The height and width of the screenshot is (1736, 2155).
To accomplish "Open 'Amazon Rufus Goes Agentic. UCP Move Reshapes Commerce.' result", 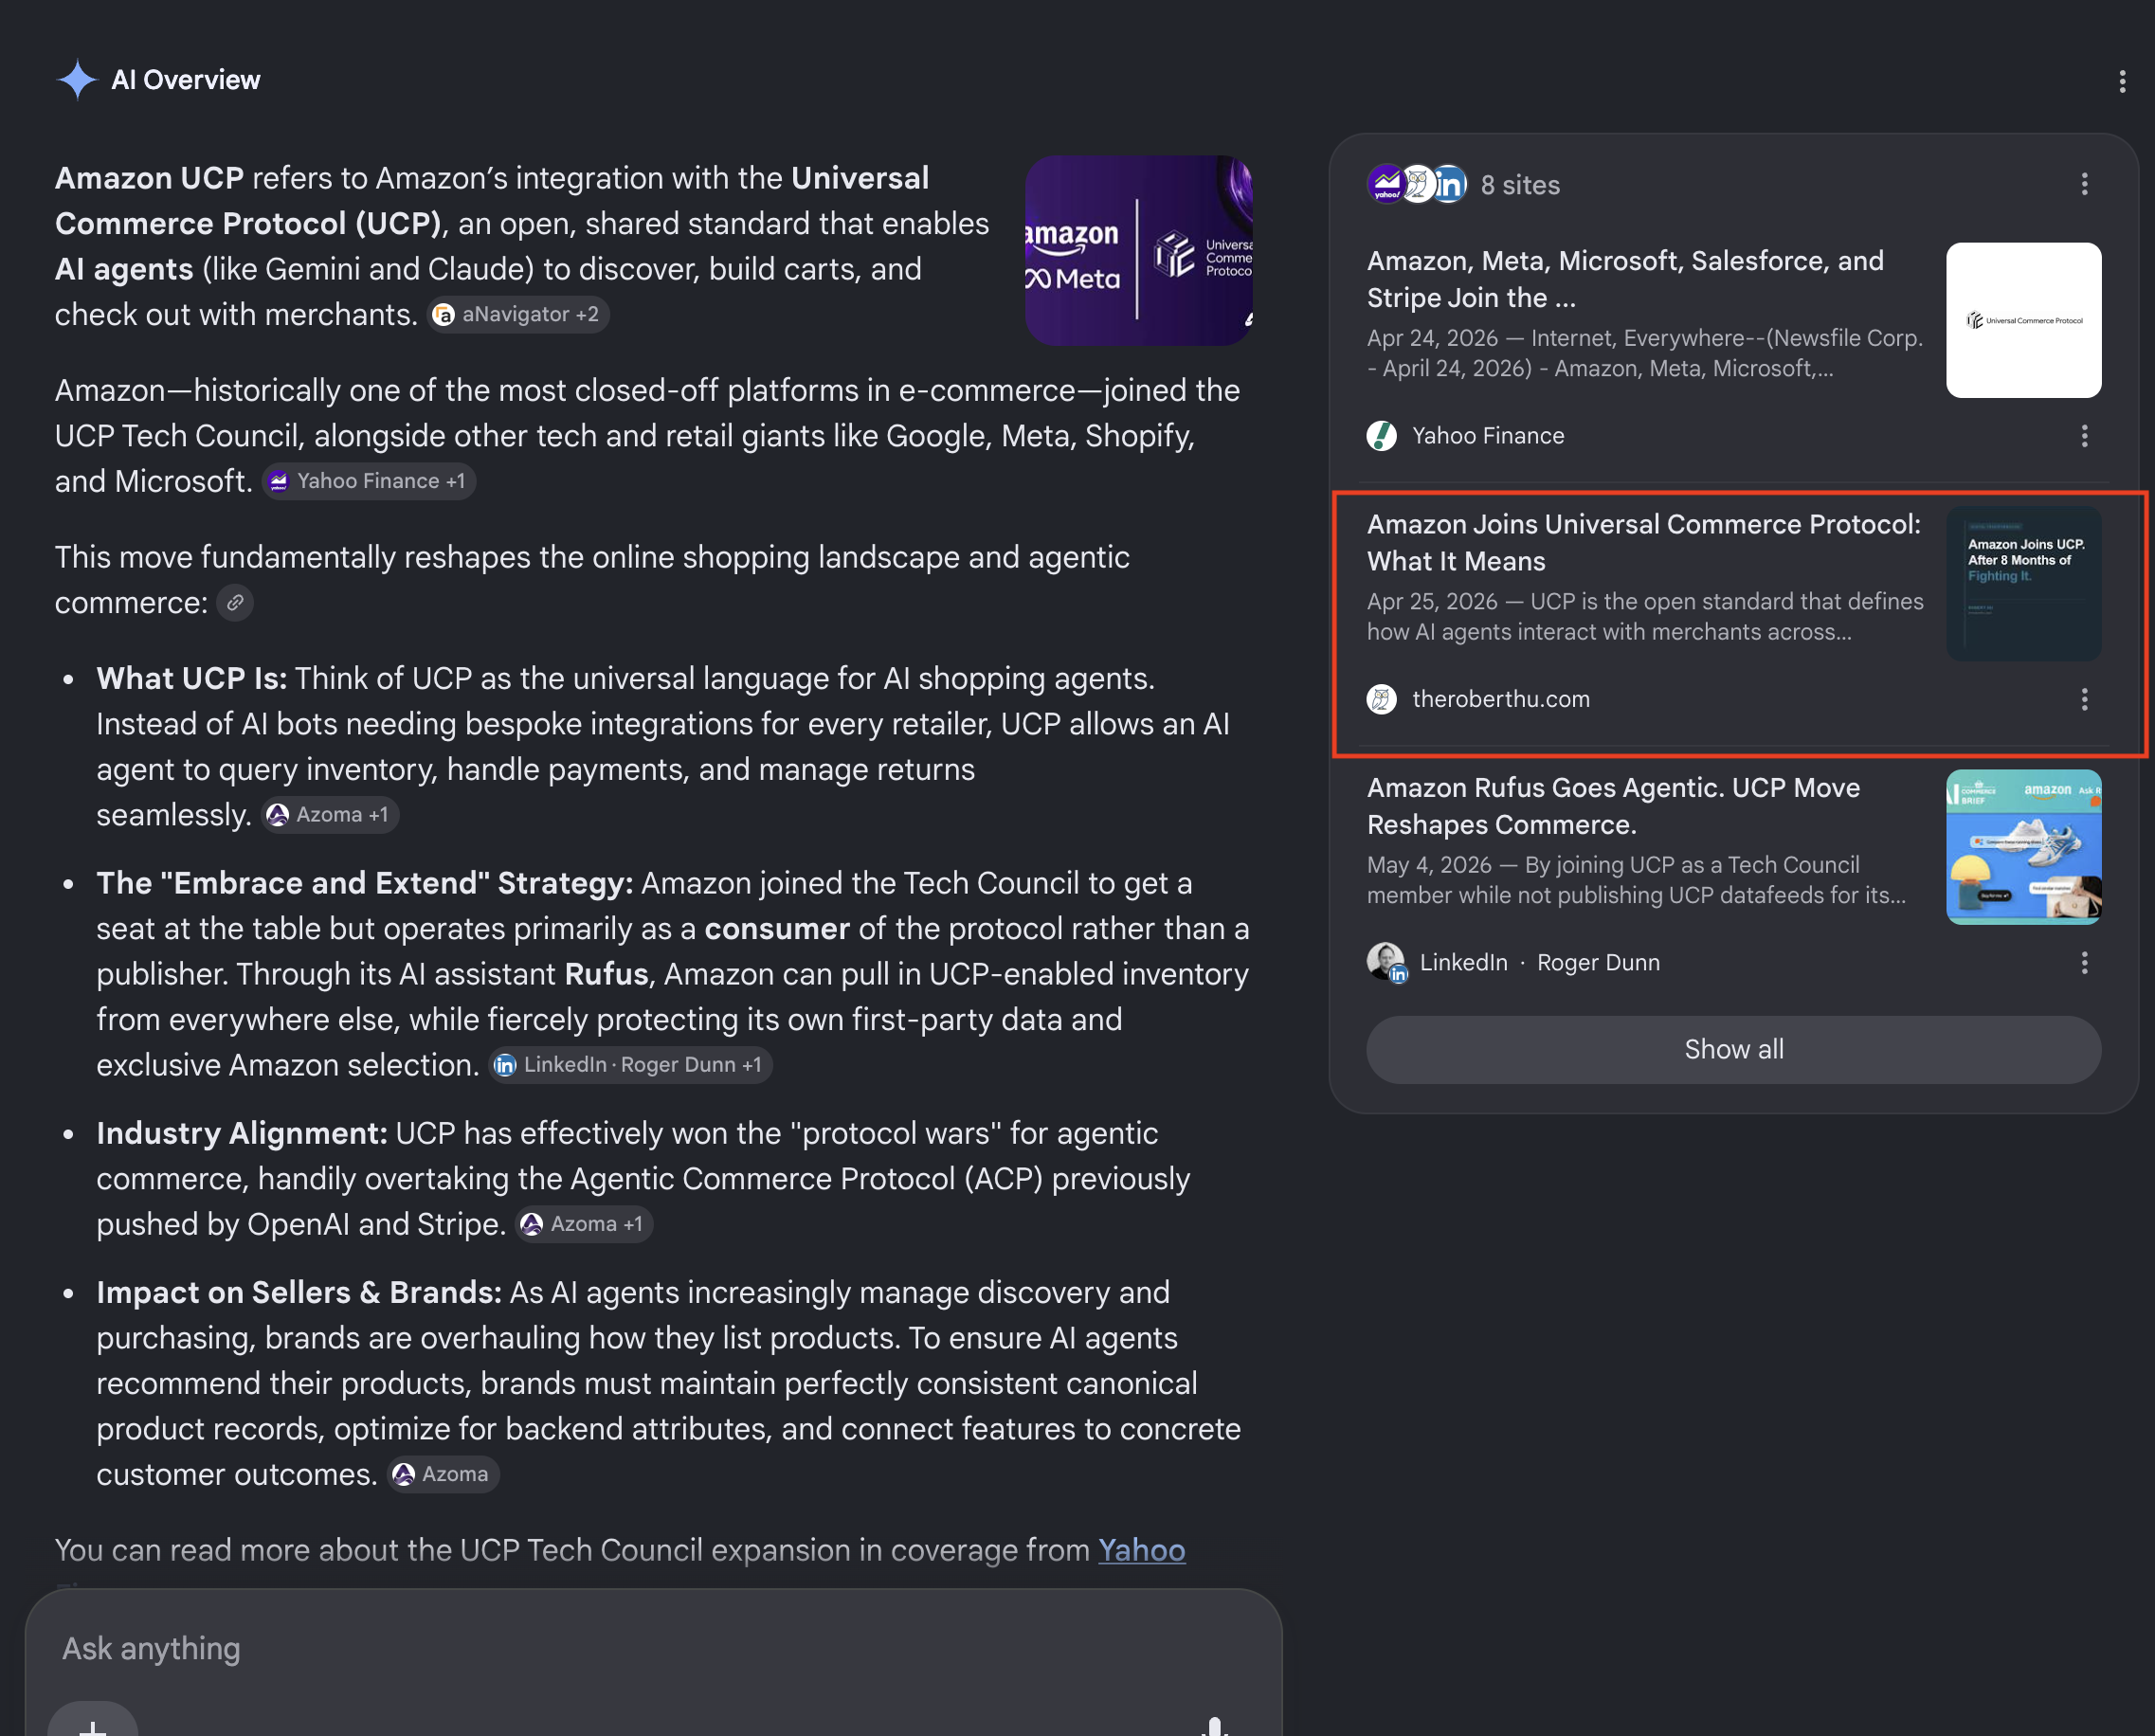I will click(1613, 806).
